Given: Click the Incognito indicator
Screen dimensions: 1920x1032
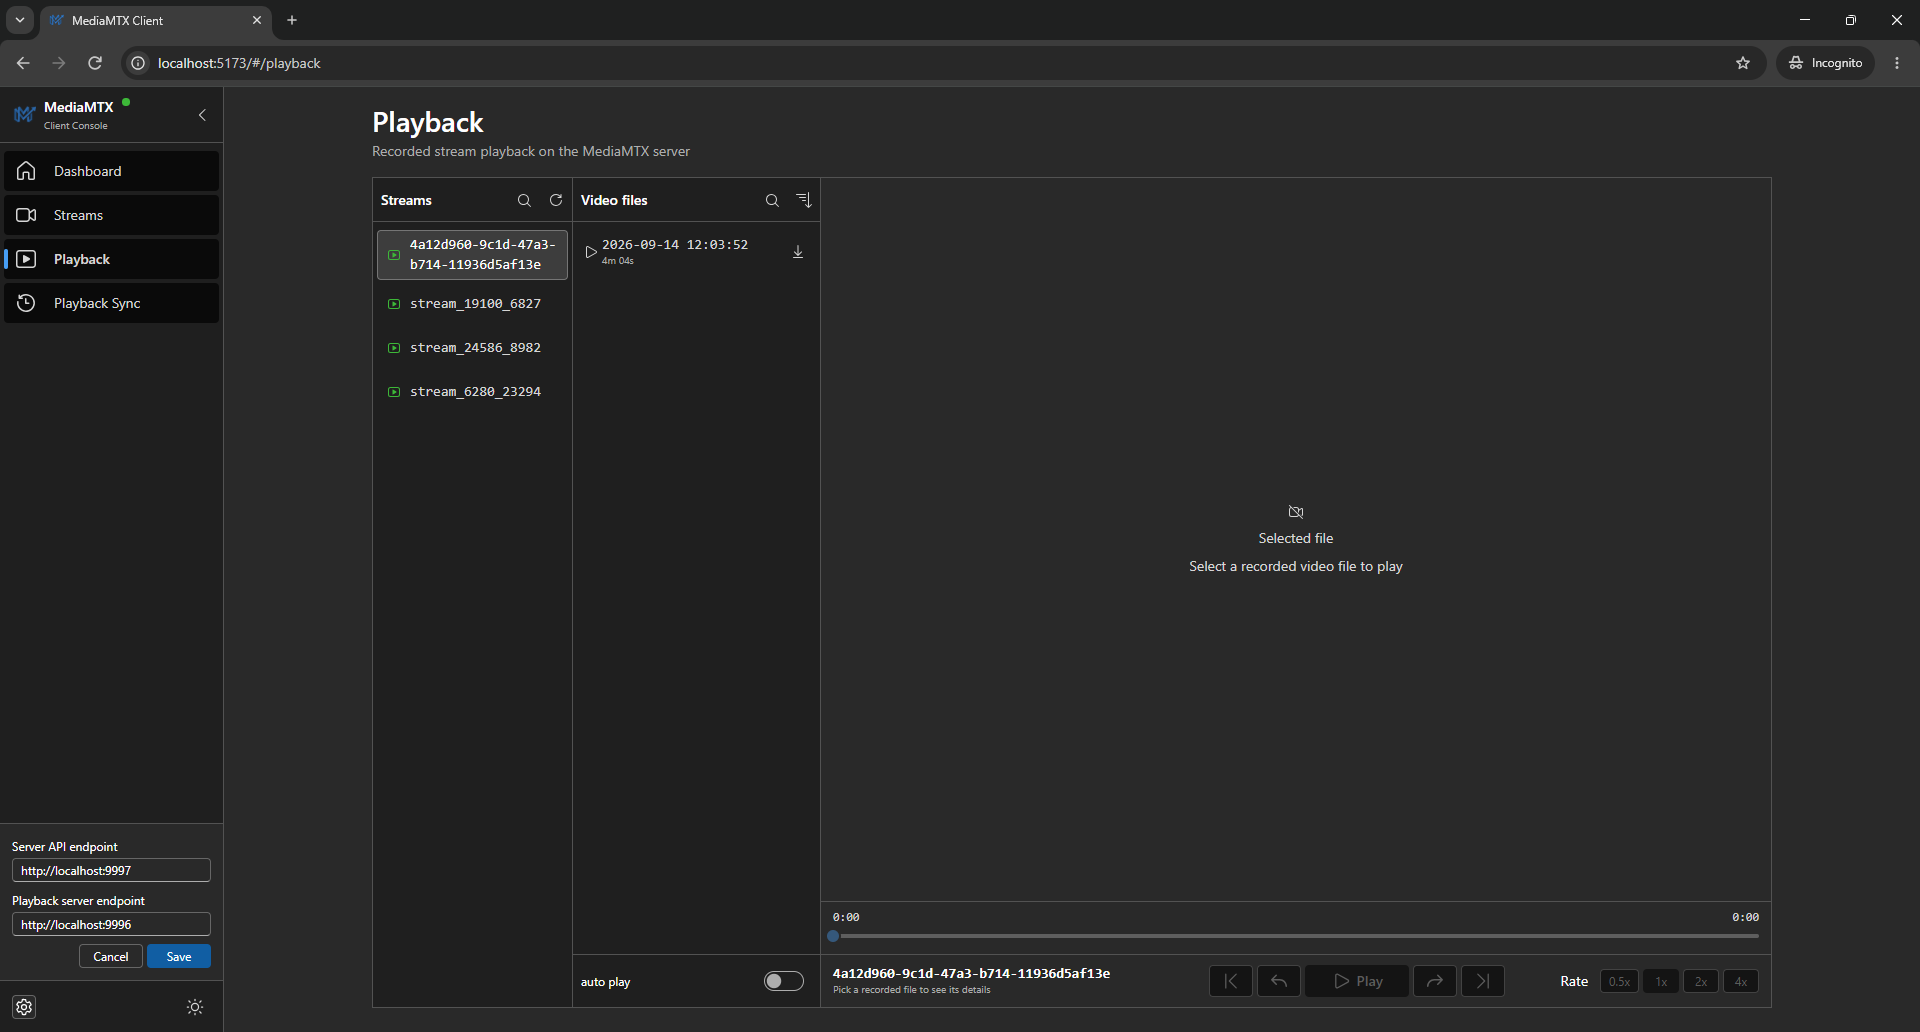Looking at the screenshot, I should pos(1825,63).
